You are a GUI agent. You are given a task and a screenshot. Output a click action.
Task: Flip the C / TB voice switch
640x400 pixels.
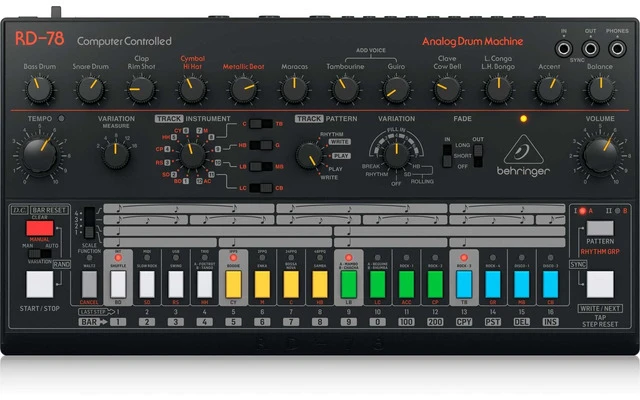(261, 124)
